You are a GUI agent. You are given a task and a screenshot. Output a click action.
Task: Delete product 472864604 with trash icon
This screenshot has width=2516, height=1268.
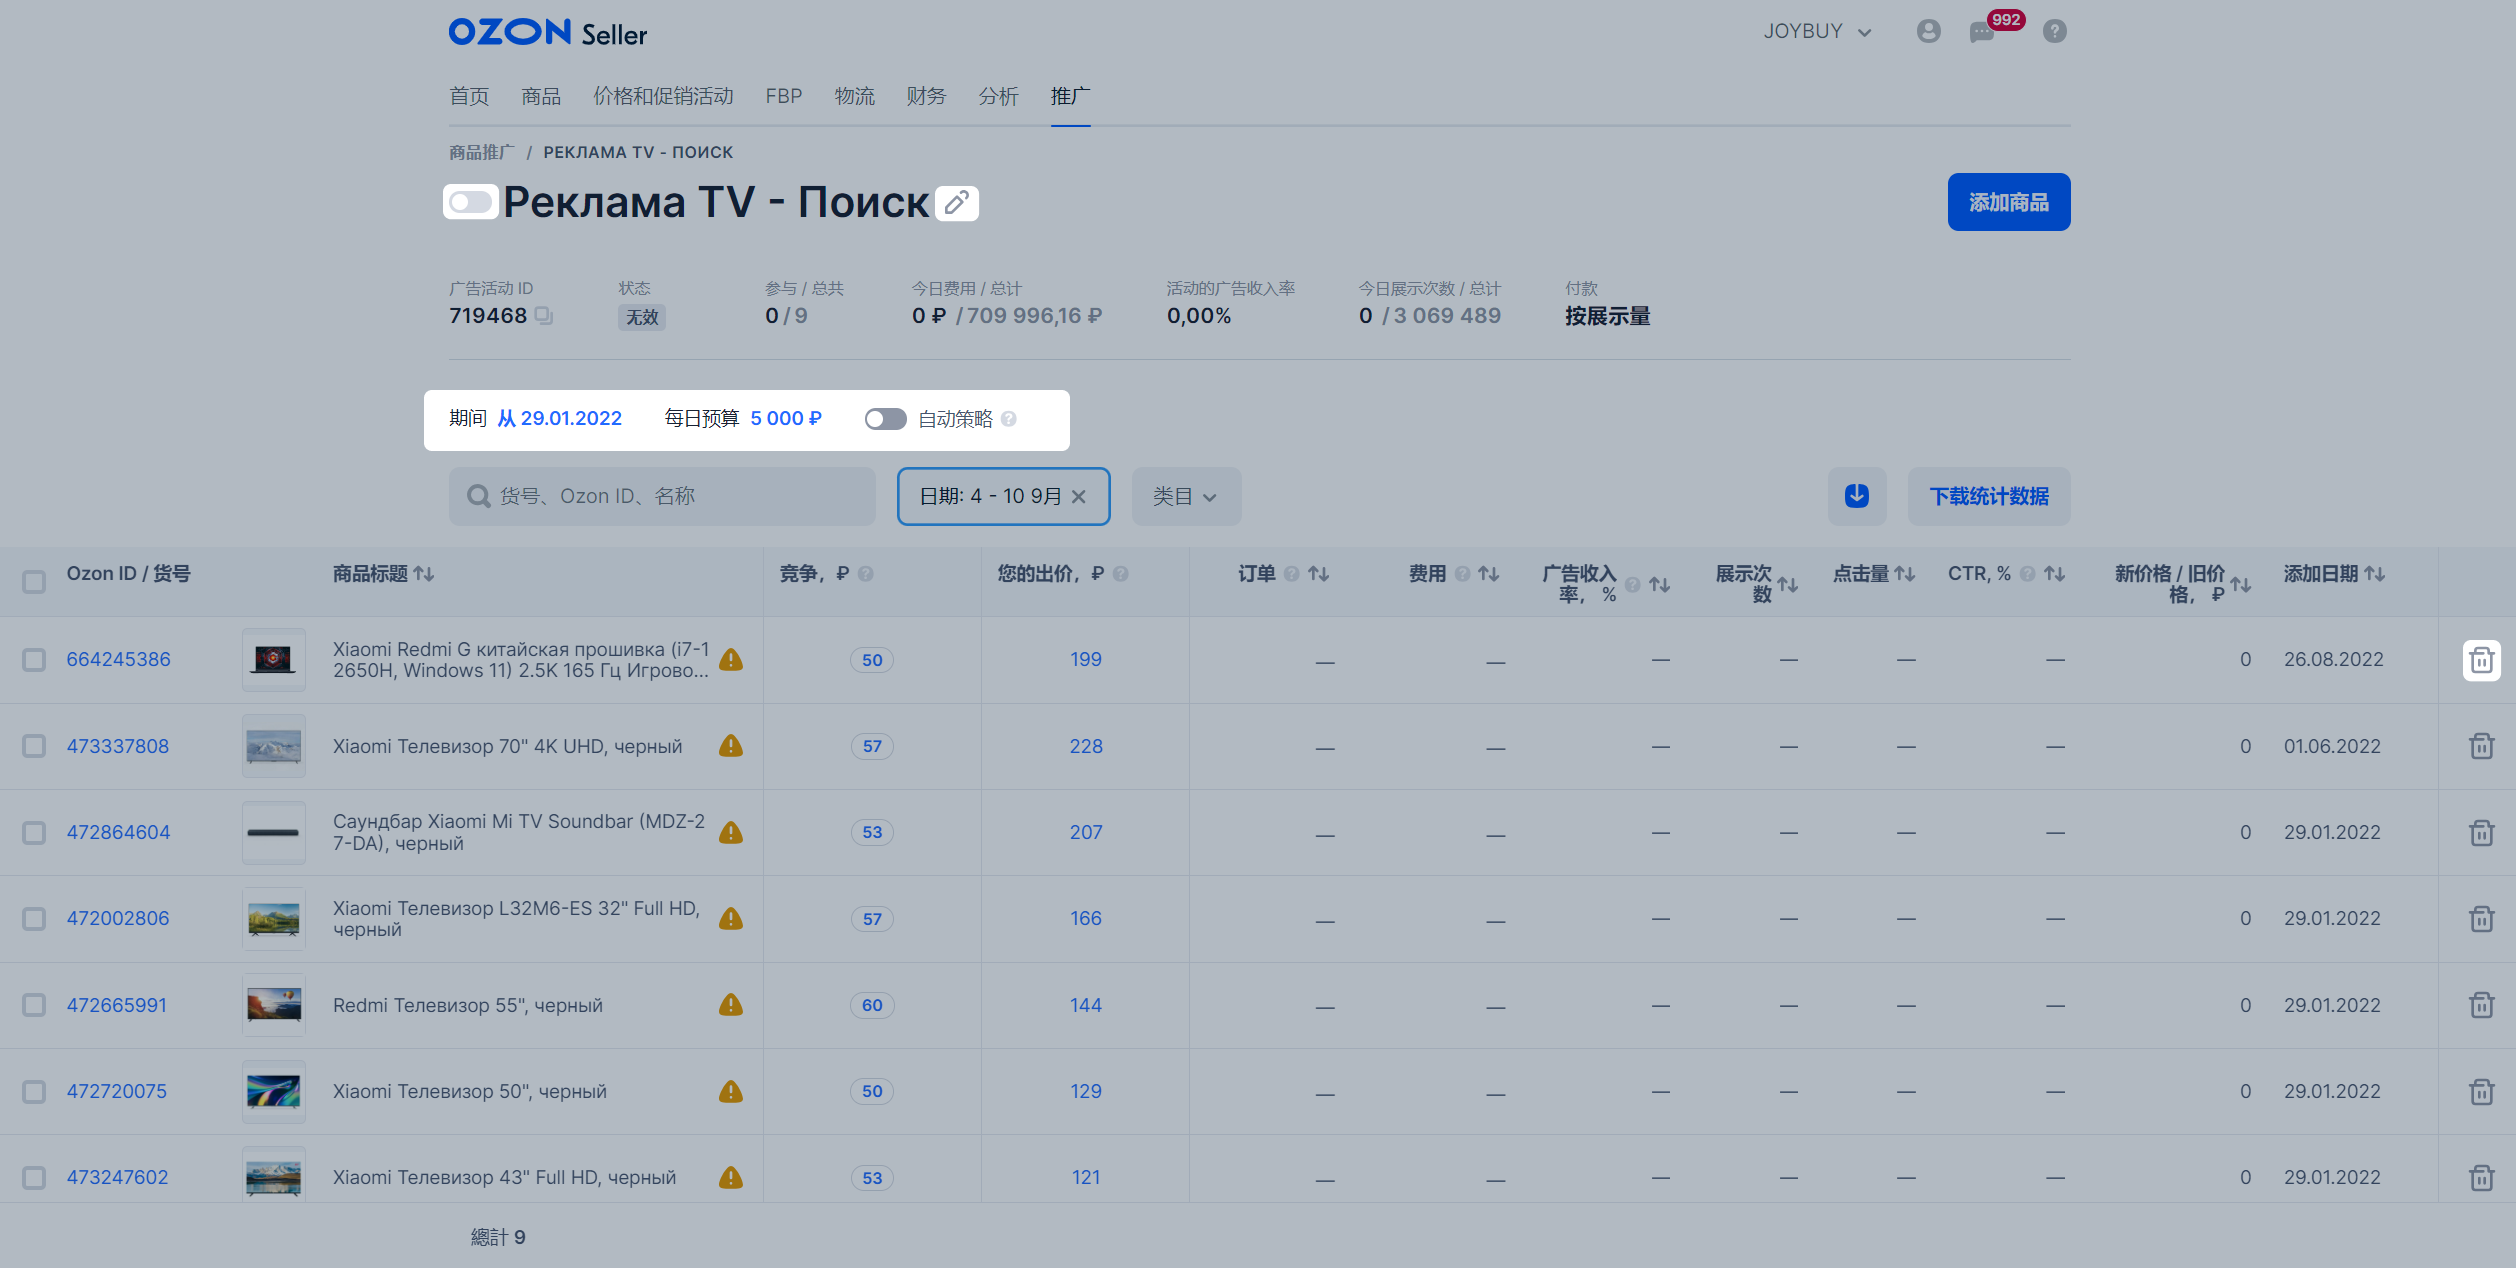click(2481, 833)
